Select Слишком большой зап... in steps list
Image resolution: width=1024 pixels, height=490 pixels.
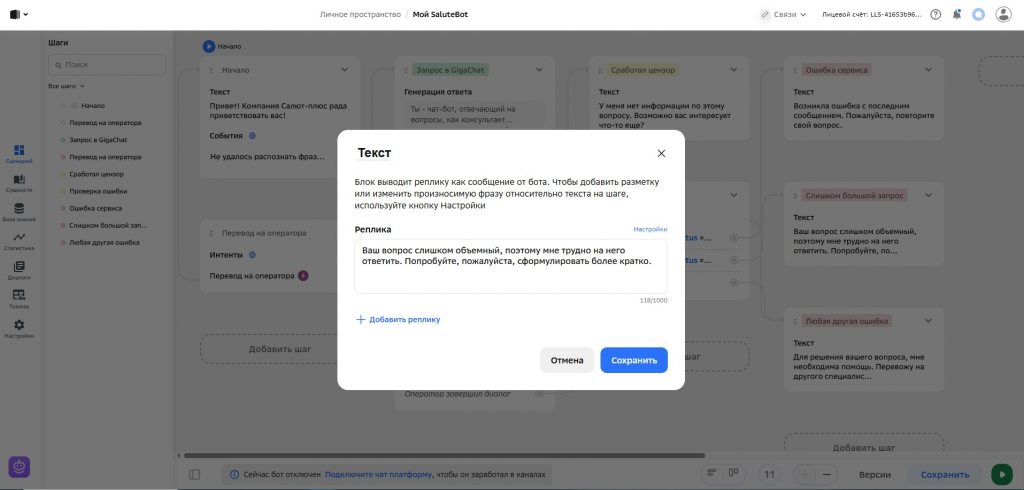point(108,225)
